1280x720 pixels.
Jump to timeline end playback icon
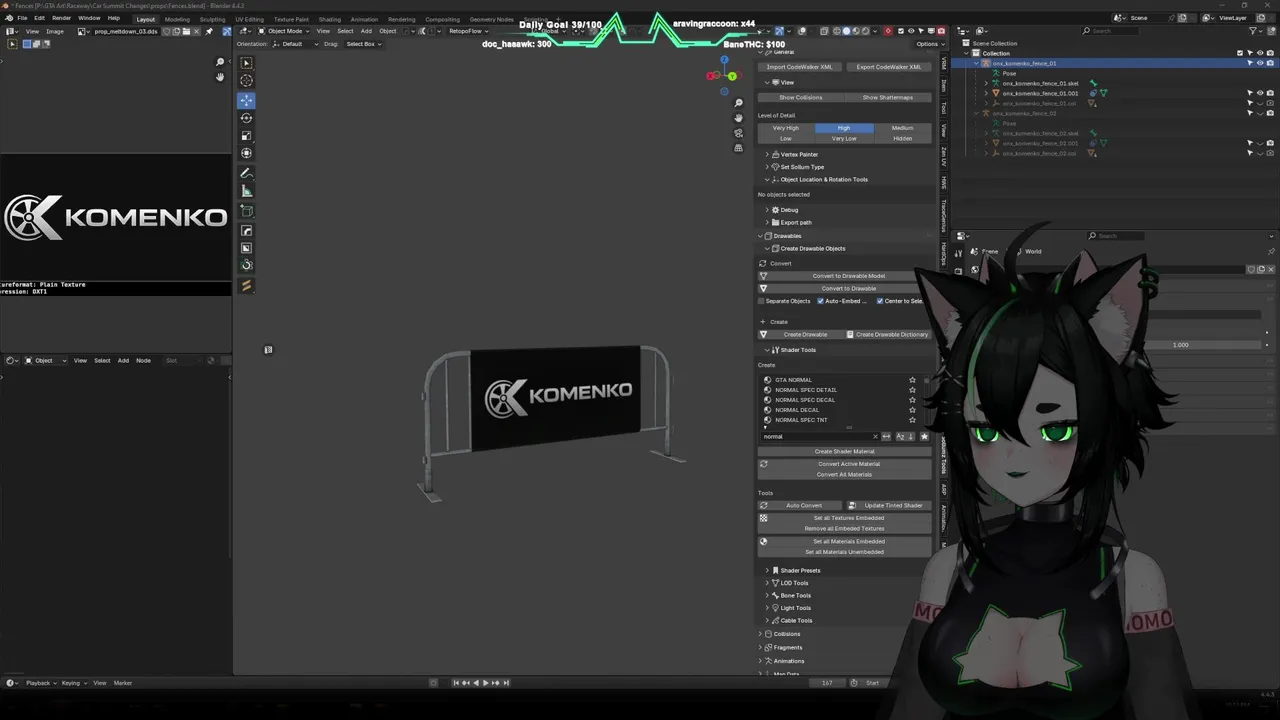506,683
